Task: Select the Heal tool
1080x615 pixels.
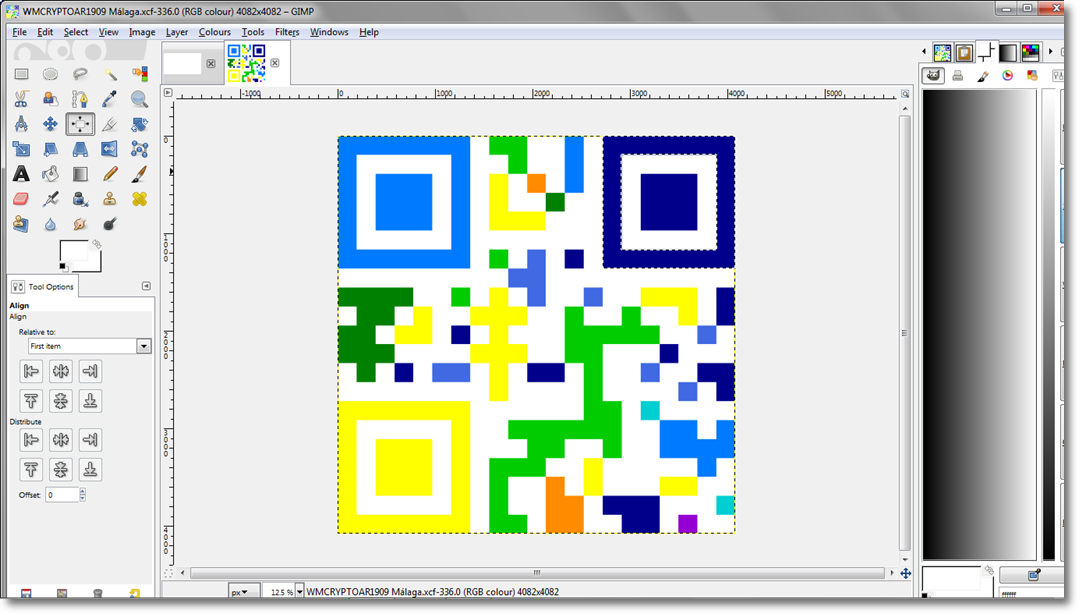Action: tap(139, 199)
